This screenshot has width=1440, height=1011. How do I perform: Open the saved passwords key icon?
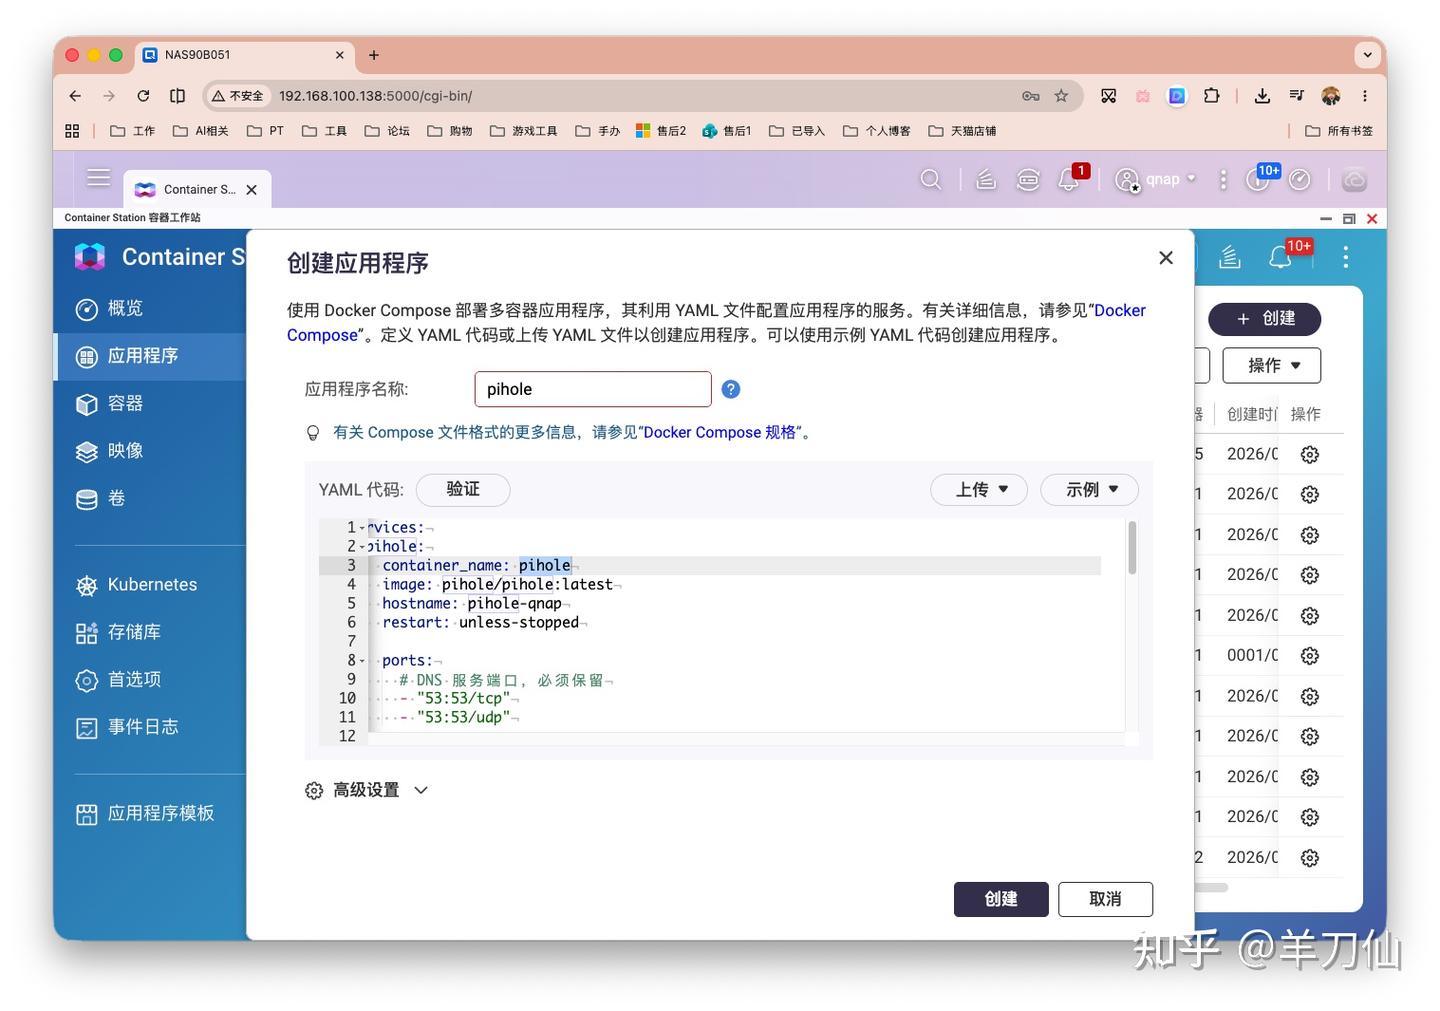click(1030, 96)
